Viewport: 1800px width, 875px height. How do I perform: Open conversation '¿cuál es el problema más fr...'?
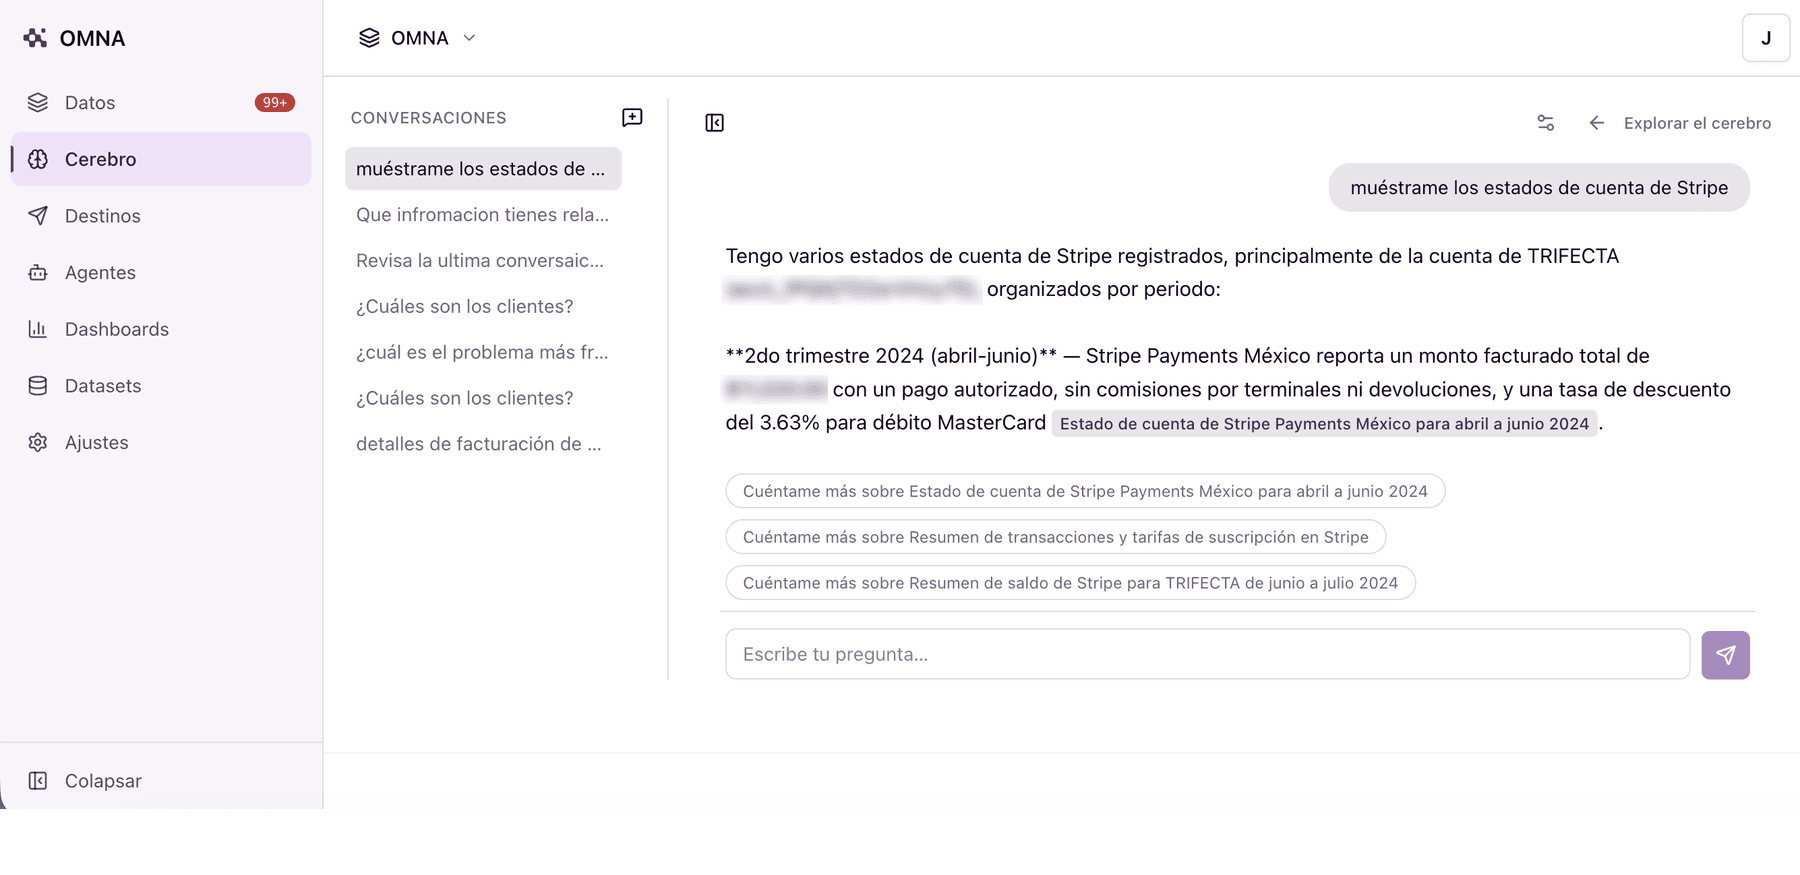click(483, 352)
